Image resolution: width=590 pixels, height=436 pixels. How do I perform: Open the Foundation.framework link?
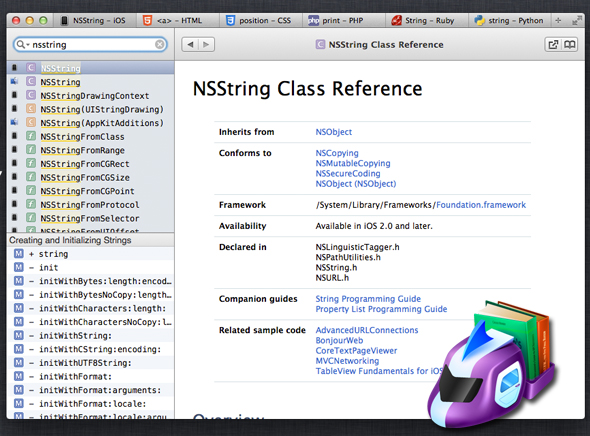[481, 205]
